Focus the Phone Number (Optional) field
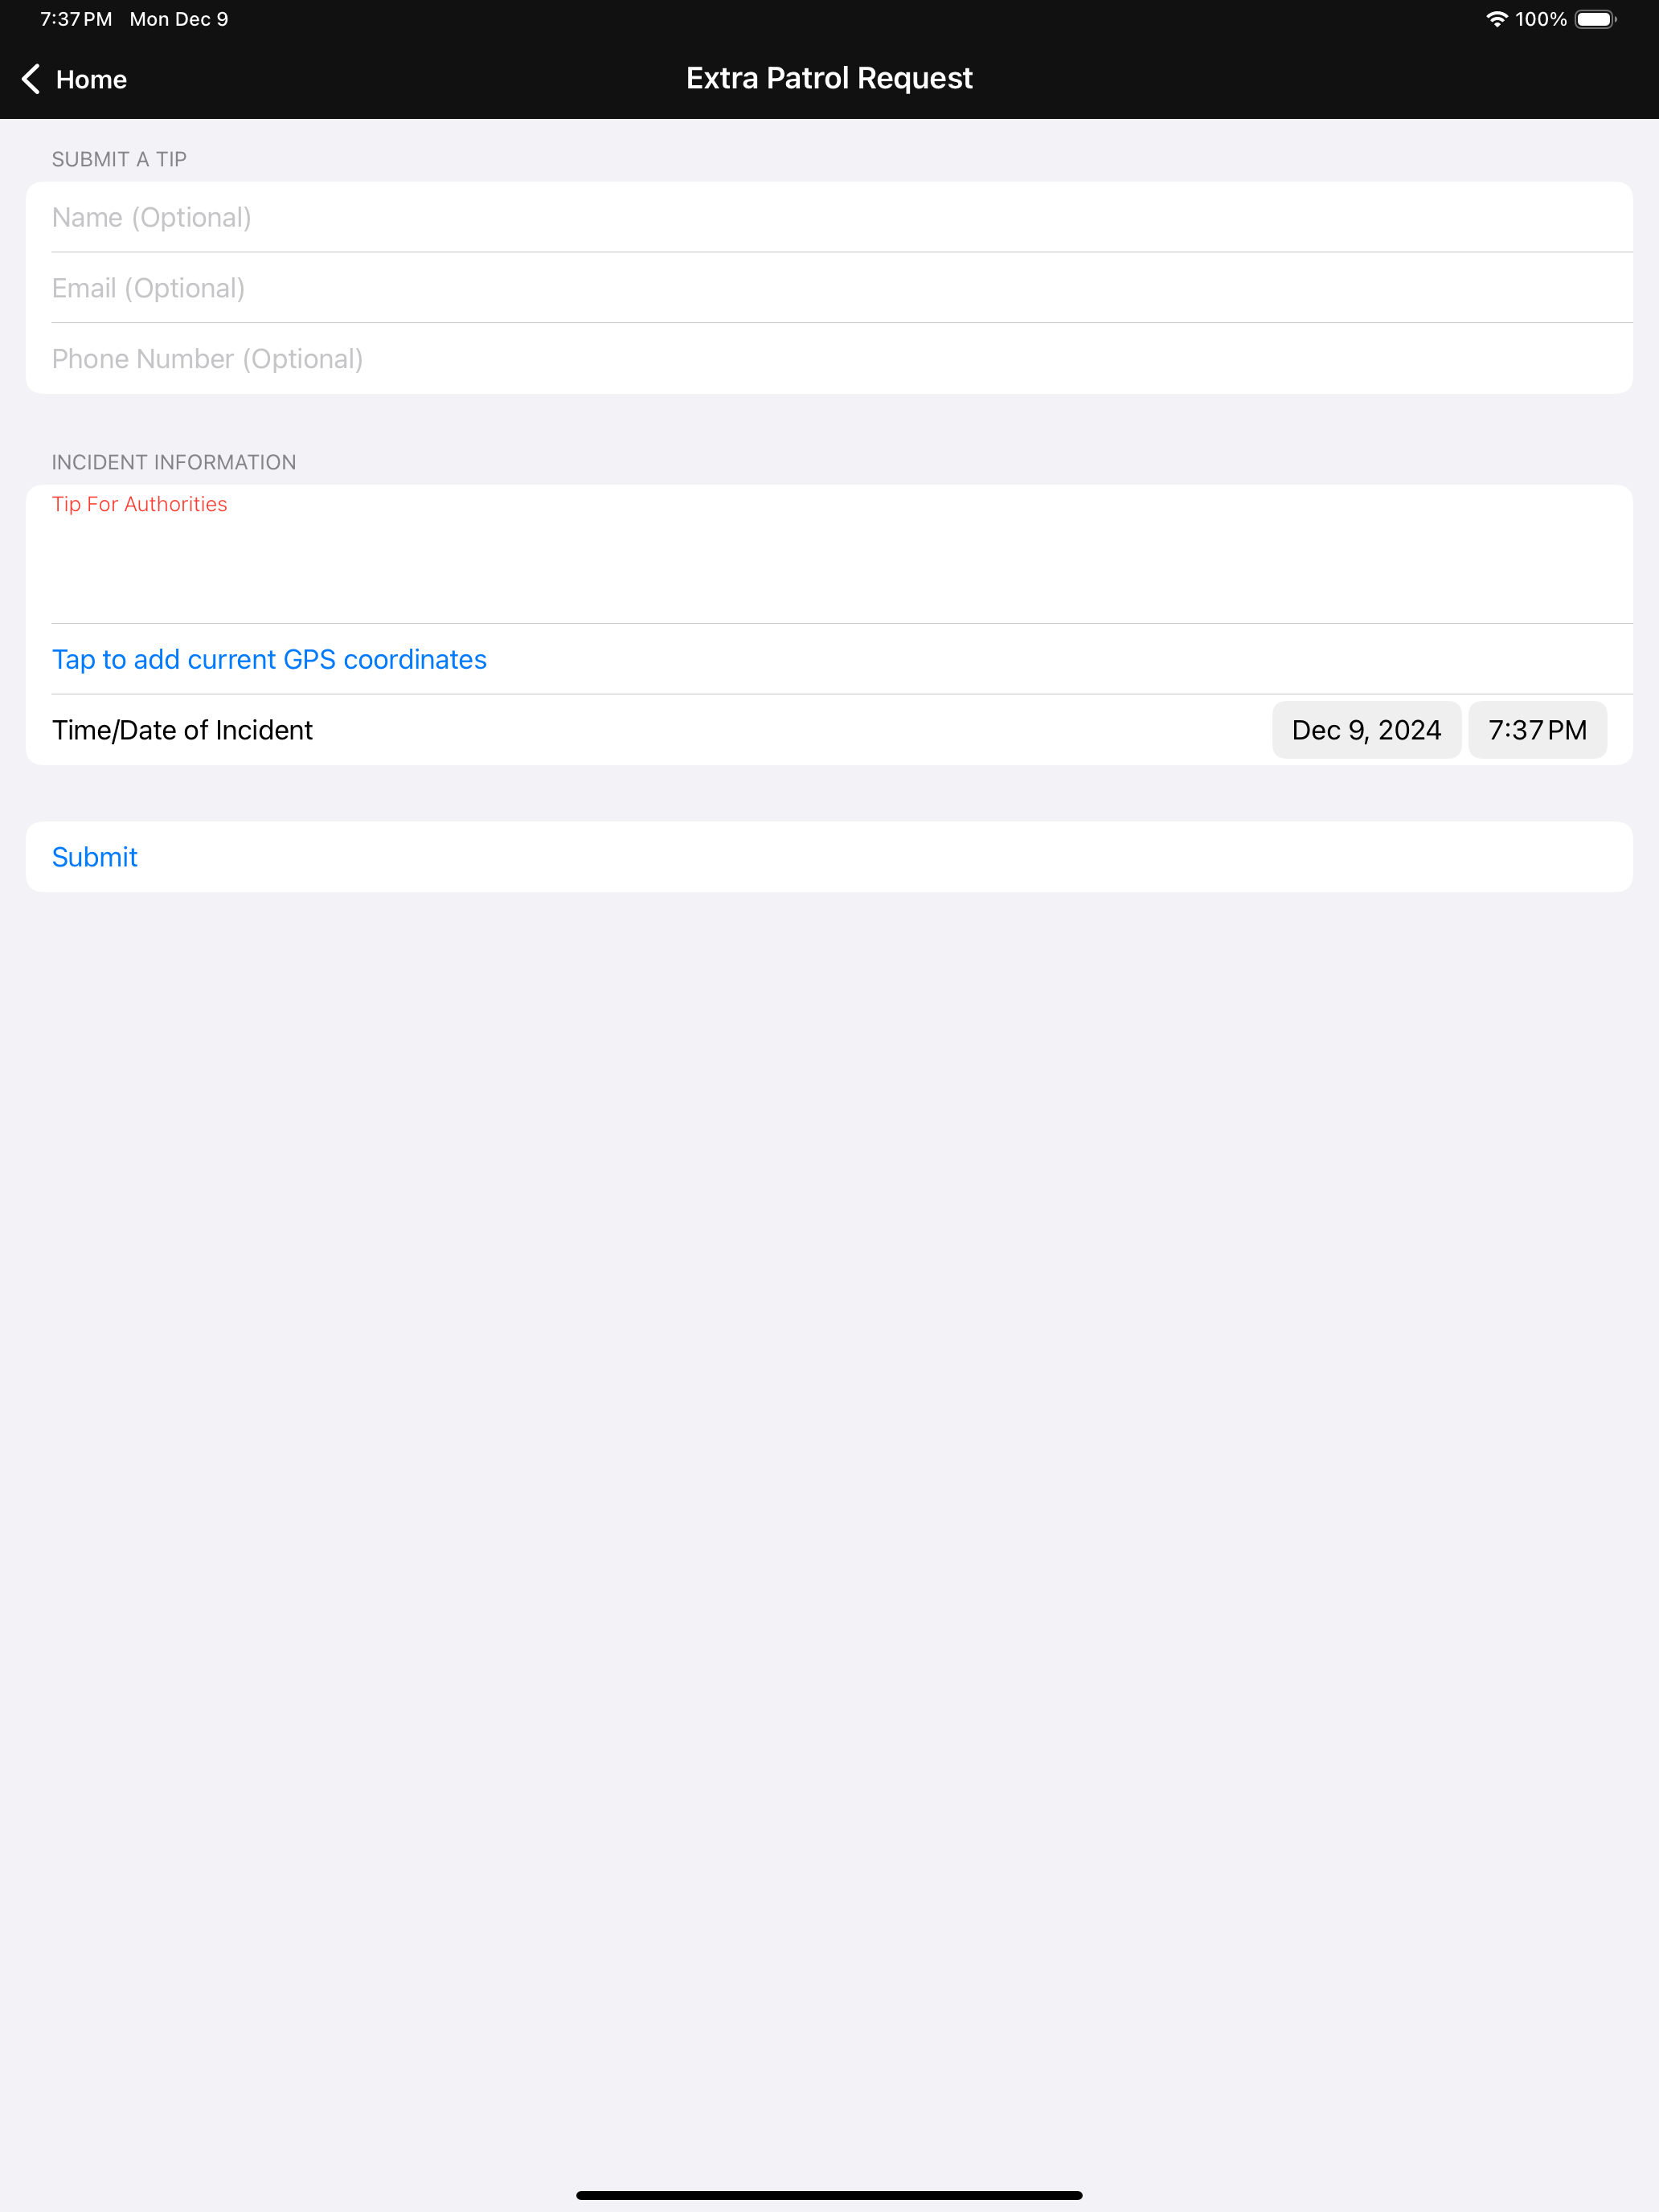The image size is (1659, 2212). coord(829,359)
